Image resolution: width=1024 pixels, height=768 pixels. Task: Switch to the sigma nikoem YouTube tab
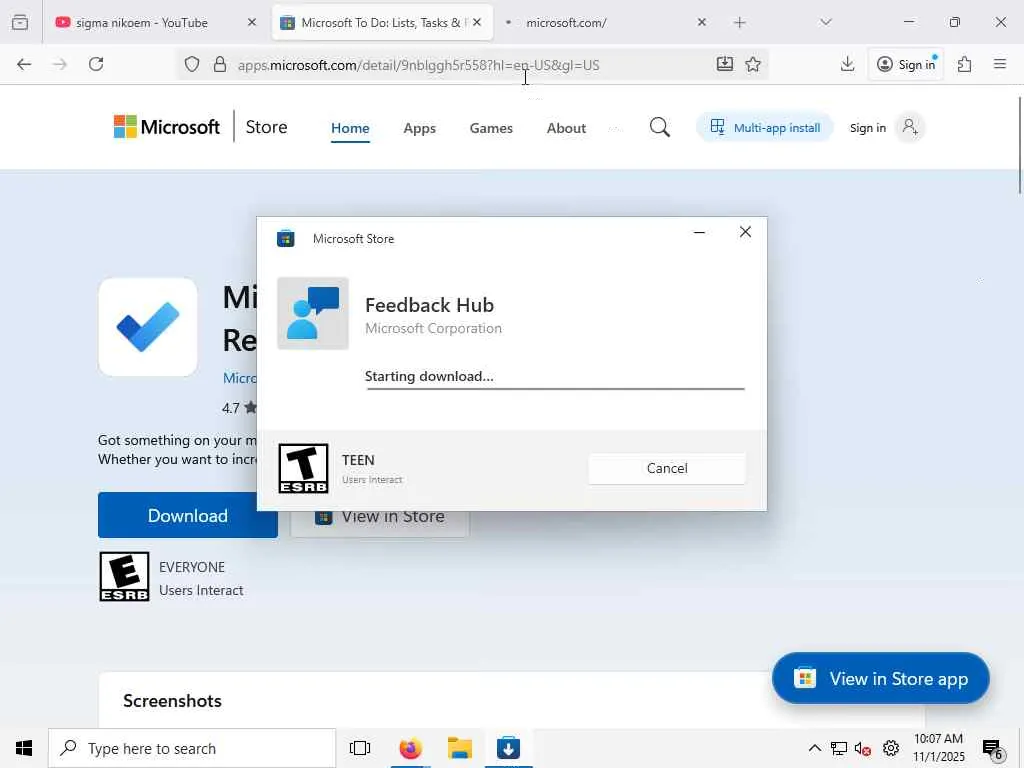(154, 22)
